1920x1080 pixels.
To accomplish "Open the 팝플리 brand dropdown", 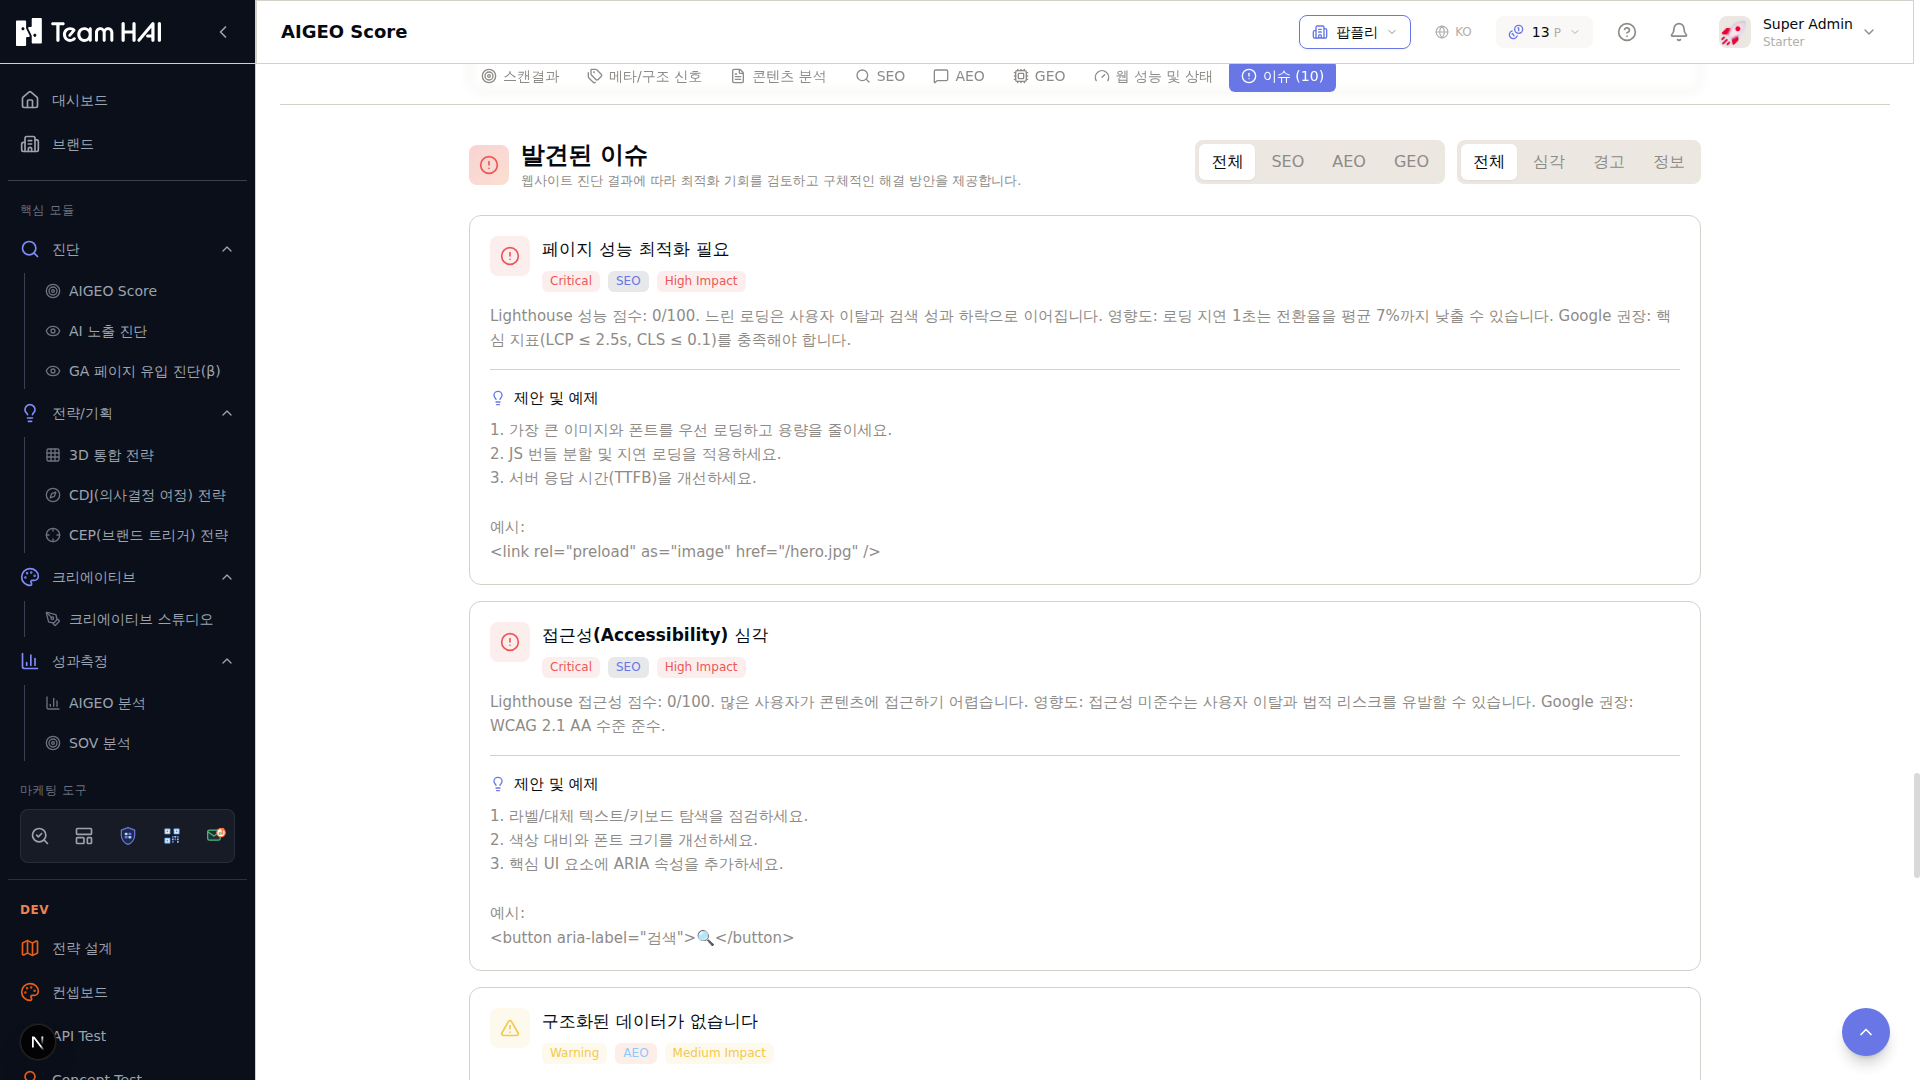I will [x=1354, y=32].
